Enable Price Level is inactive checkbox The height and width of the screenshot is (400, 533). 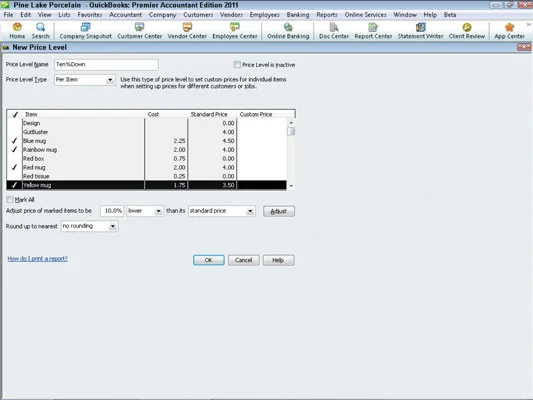point(237,65)
